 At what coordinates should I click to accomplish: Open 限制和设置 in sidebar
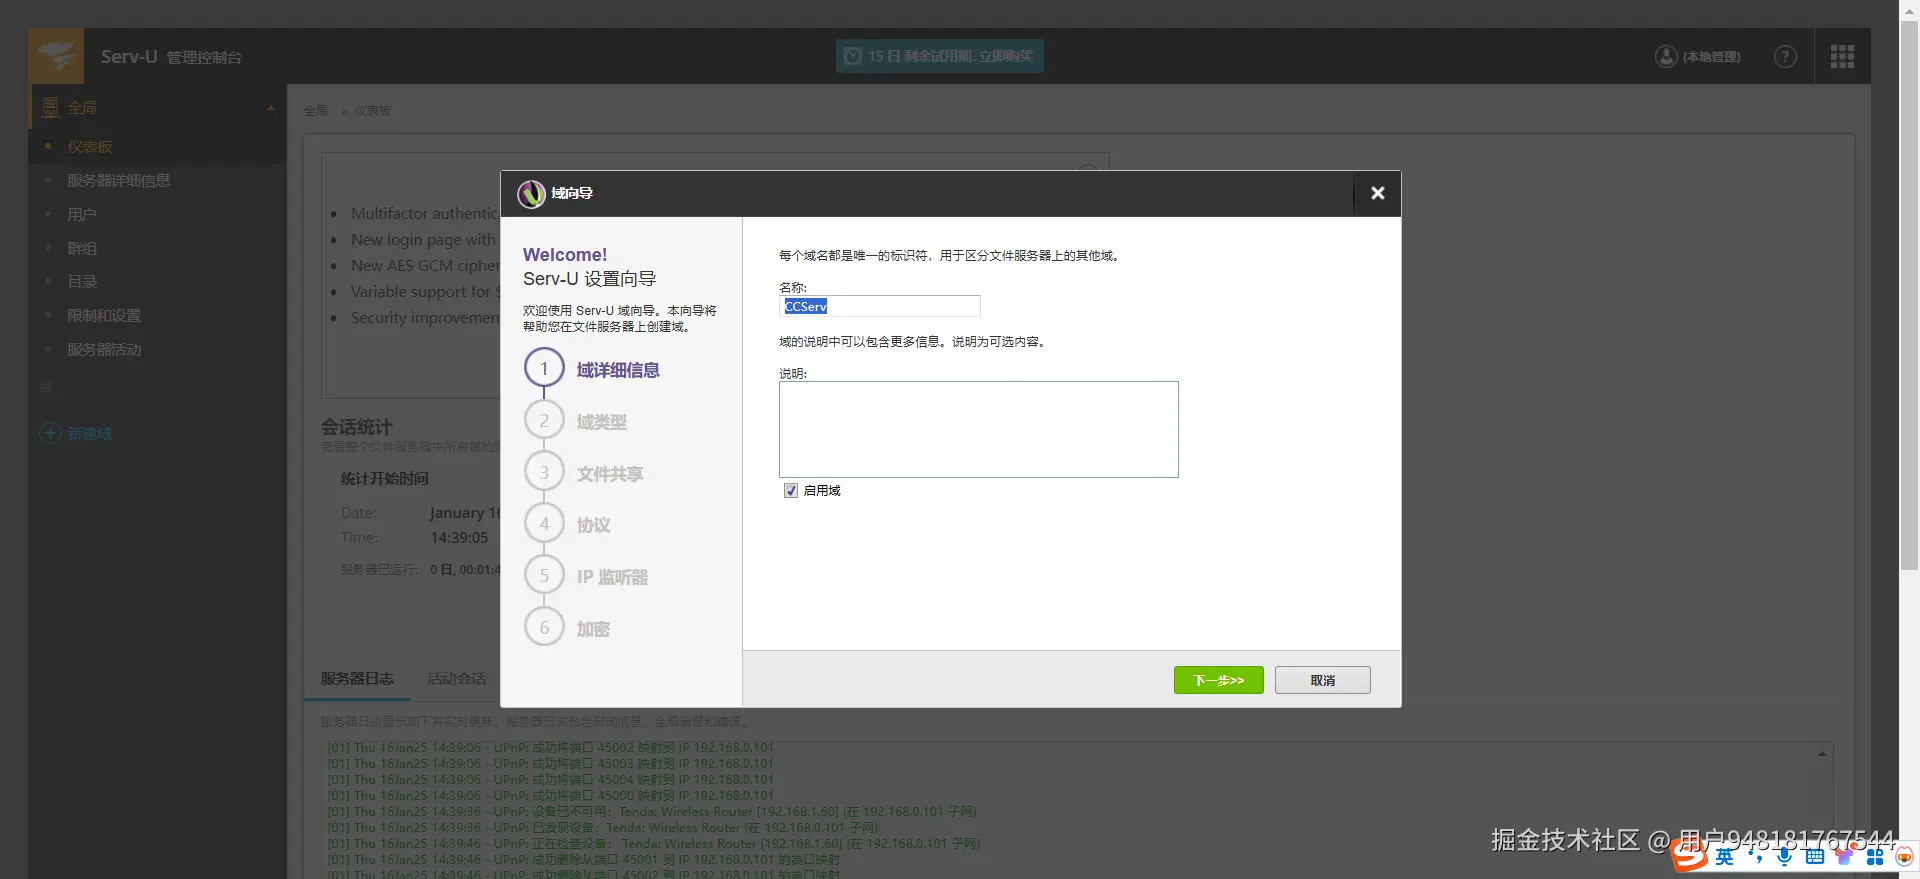pyautogui.click(x=104, y=316)
